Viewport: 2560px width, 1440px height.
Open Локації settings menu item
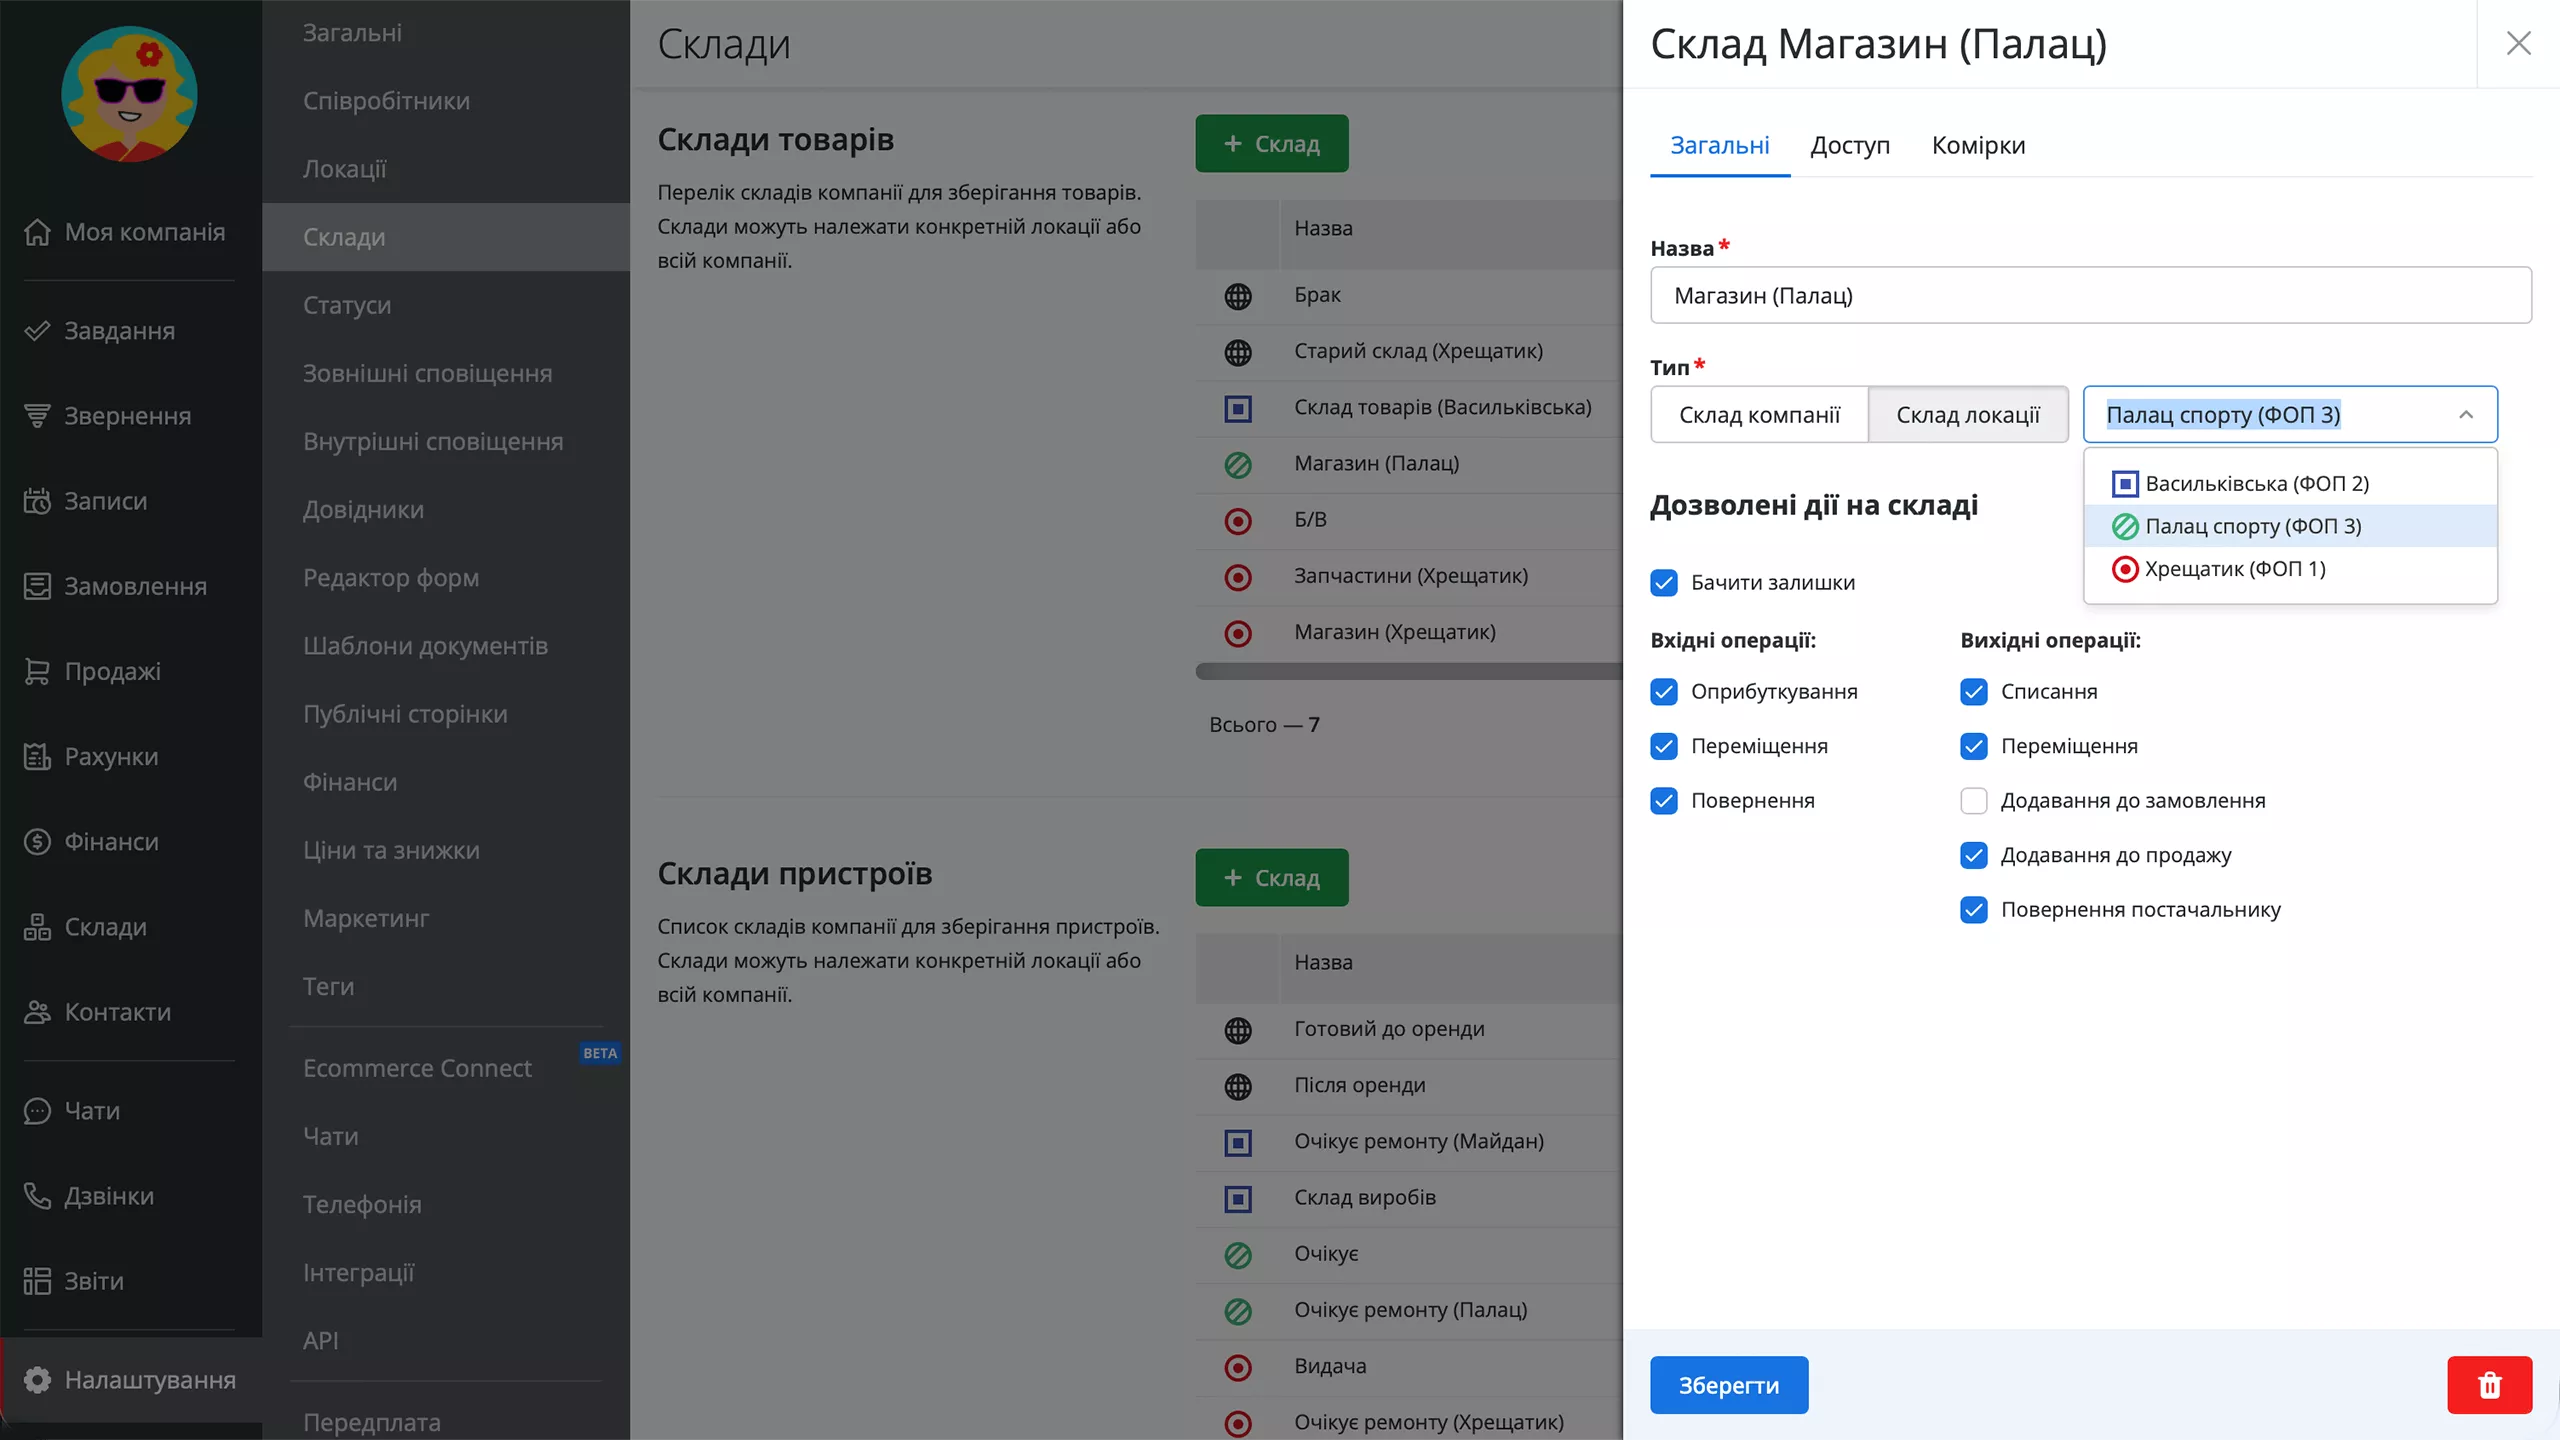[446, 169]
